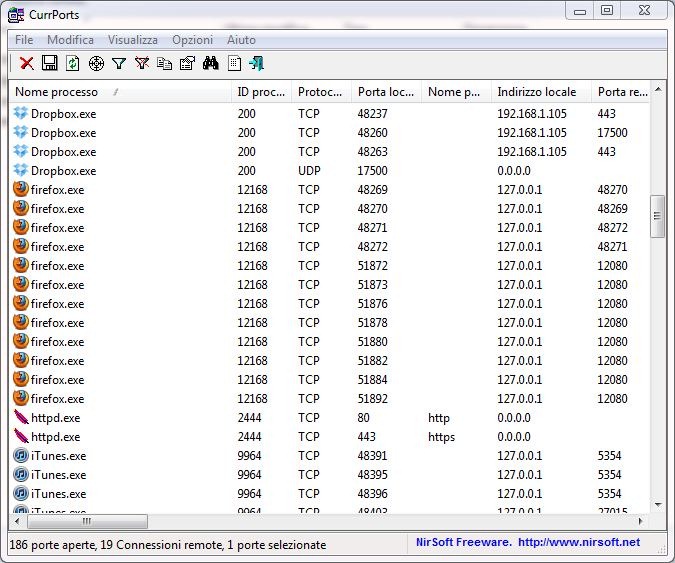
Task: Open the Modifica menu
Action: point(70,40)
